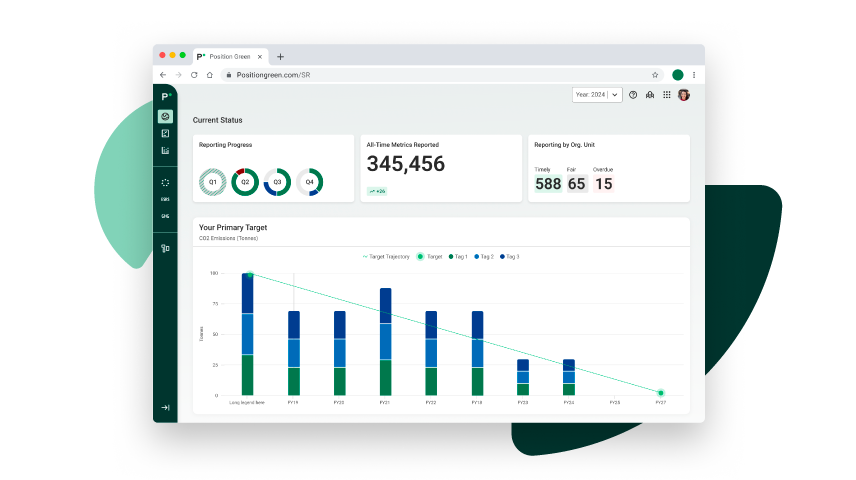Open the browser three-dot menu
This screenshot has height=480, width=856.
[x=694, y=75]
